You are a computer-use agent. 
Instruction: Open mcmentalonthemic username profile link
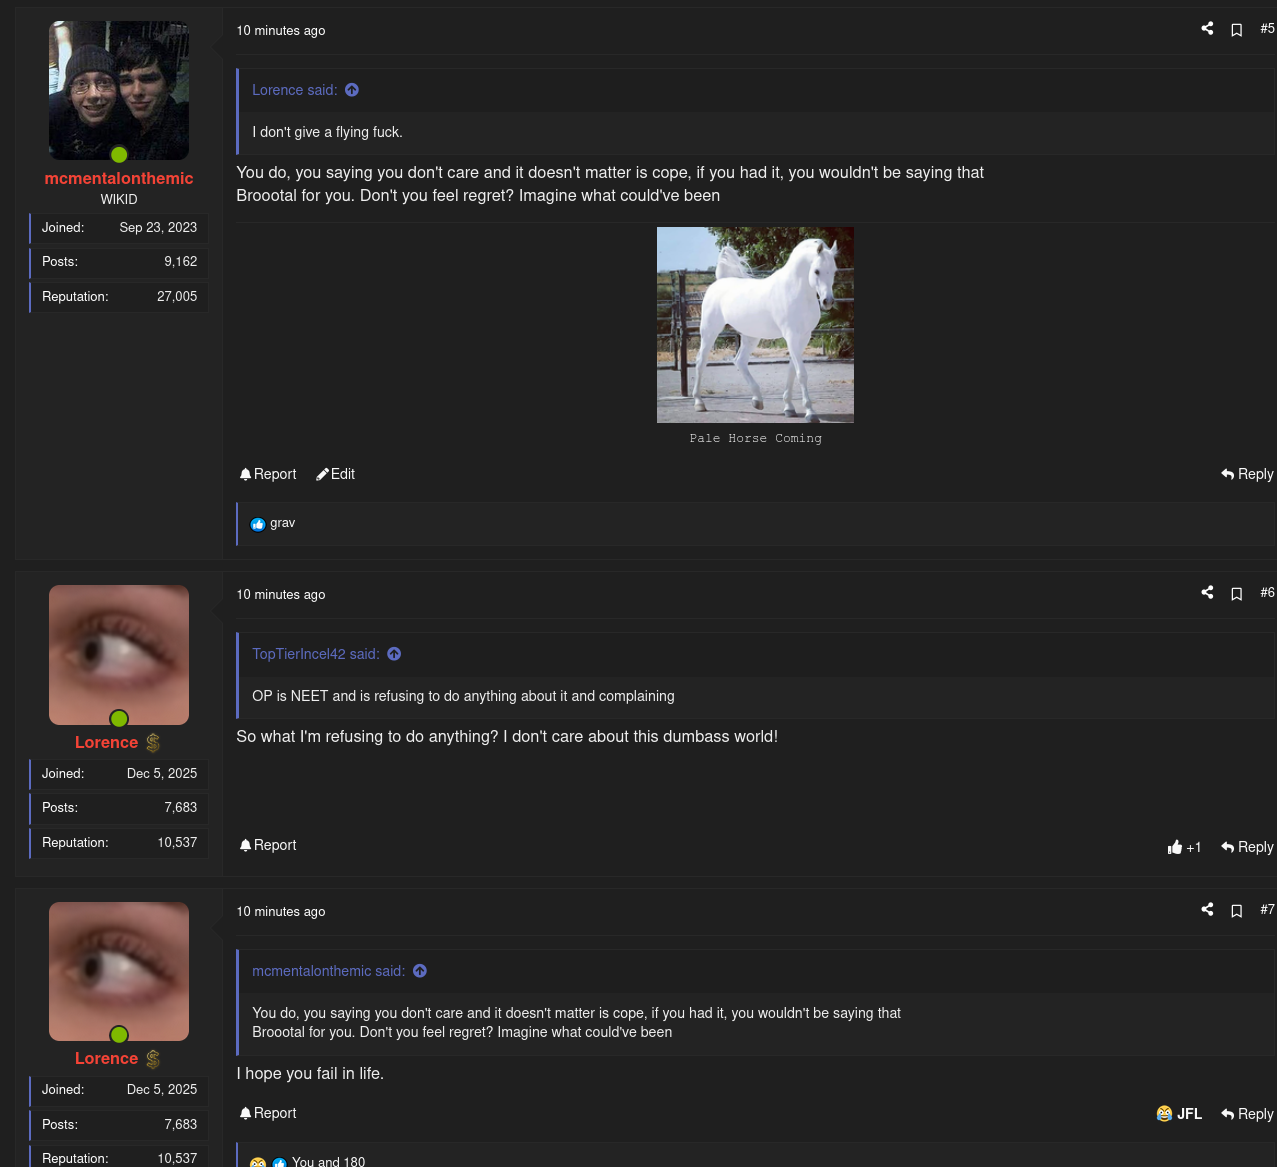(119, 178)
